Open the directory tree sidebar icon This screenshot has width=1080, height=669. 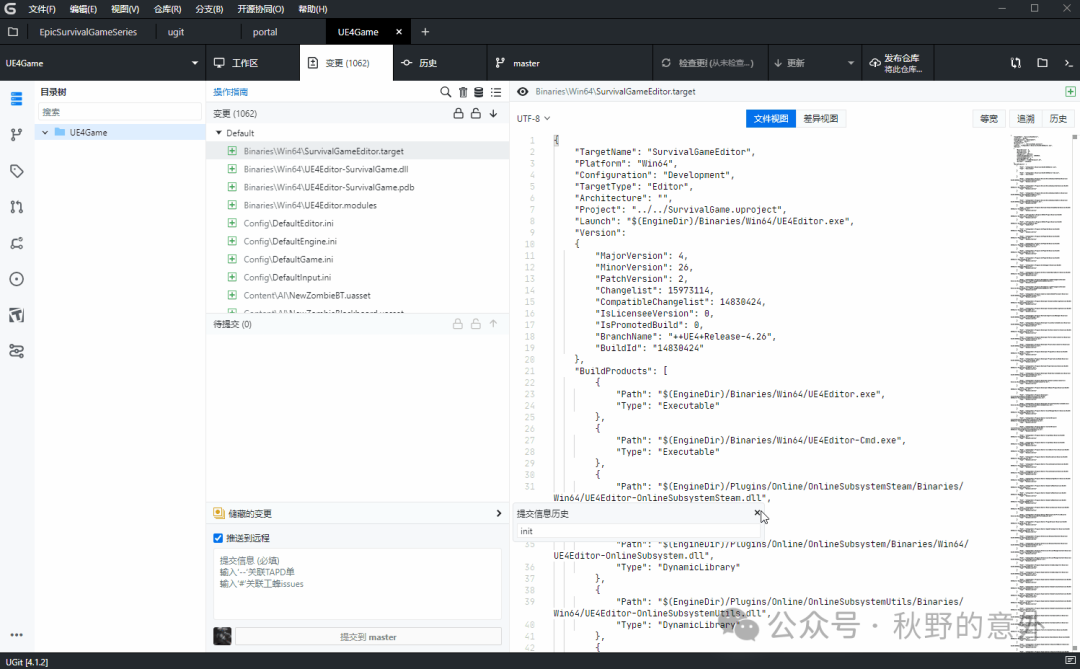pyautogui.click(x=17, y=99)
